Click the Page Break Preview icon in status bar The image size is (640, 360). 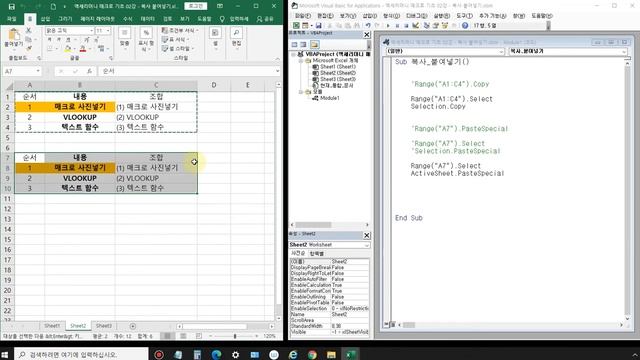(x=199, y=336)
